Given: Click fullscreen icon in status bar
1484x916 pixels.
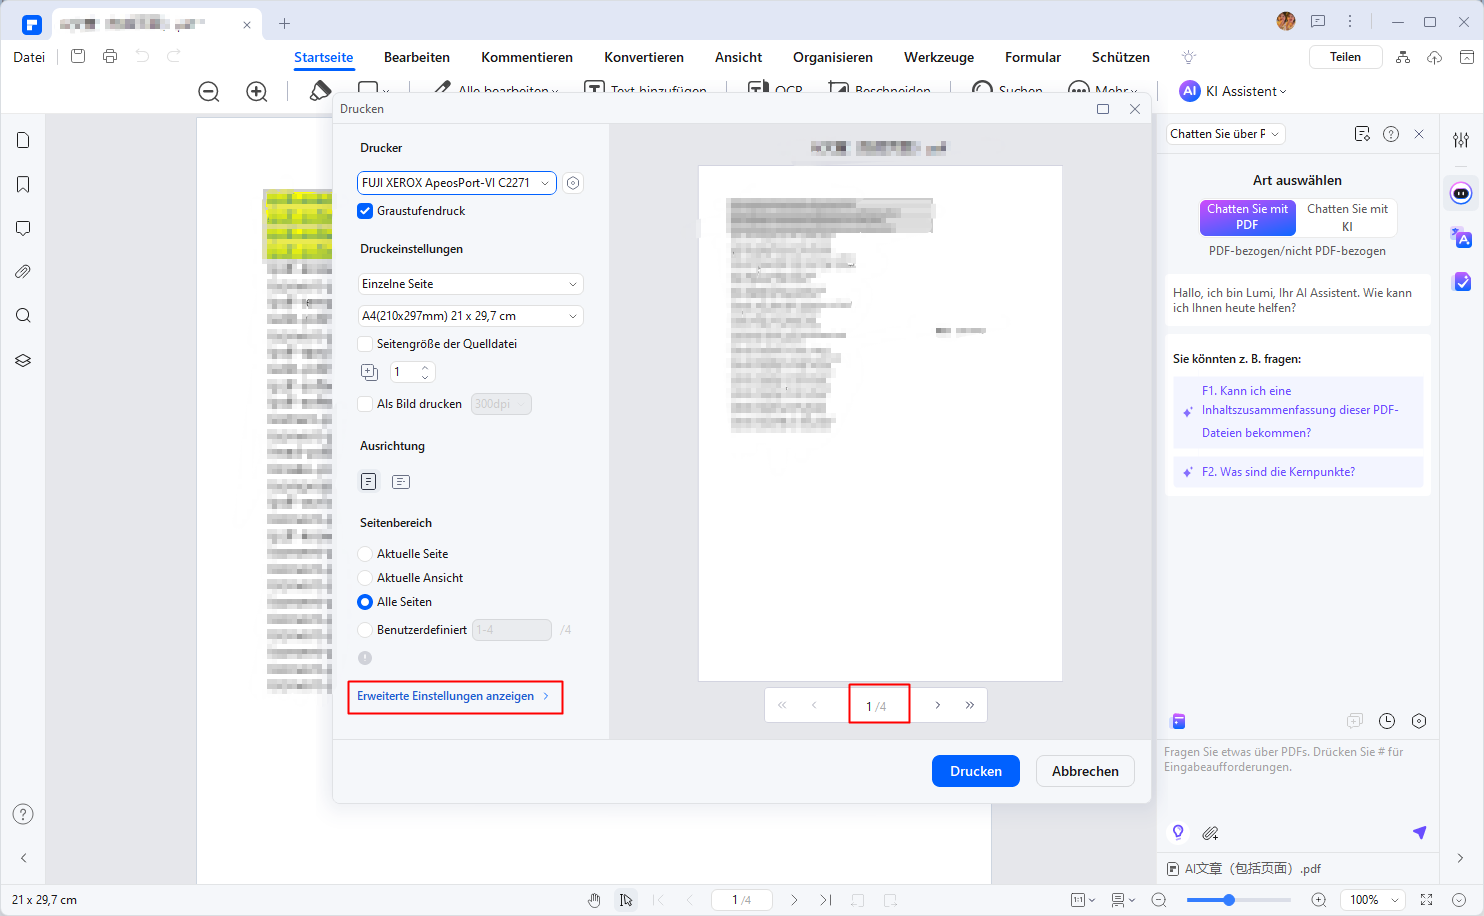Looking at the screenshot, I should tap(1426, 900).
